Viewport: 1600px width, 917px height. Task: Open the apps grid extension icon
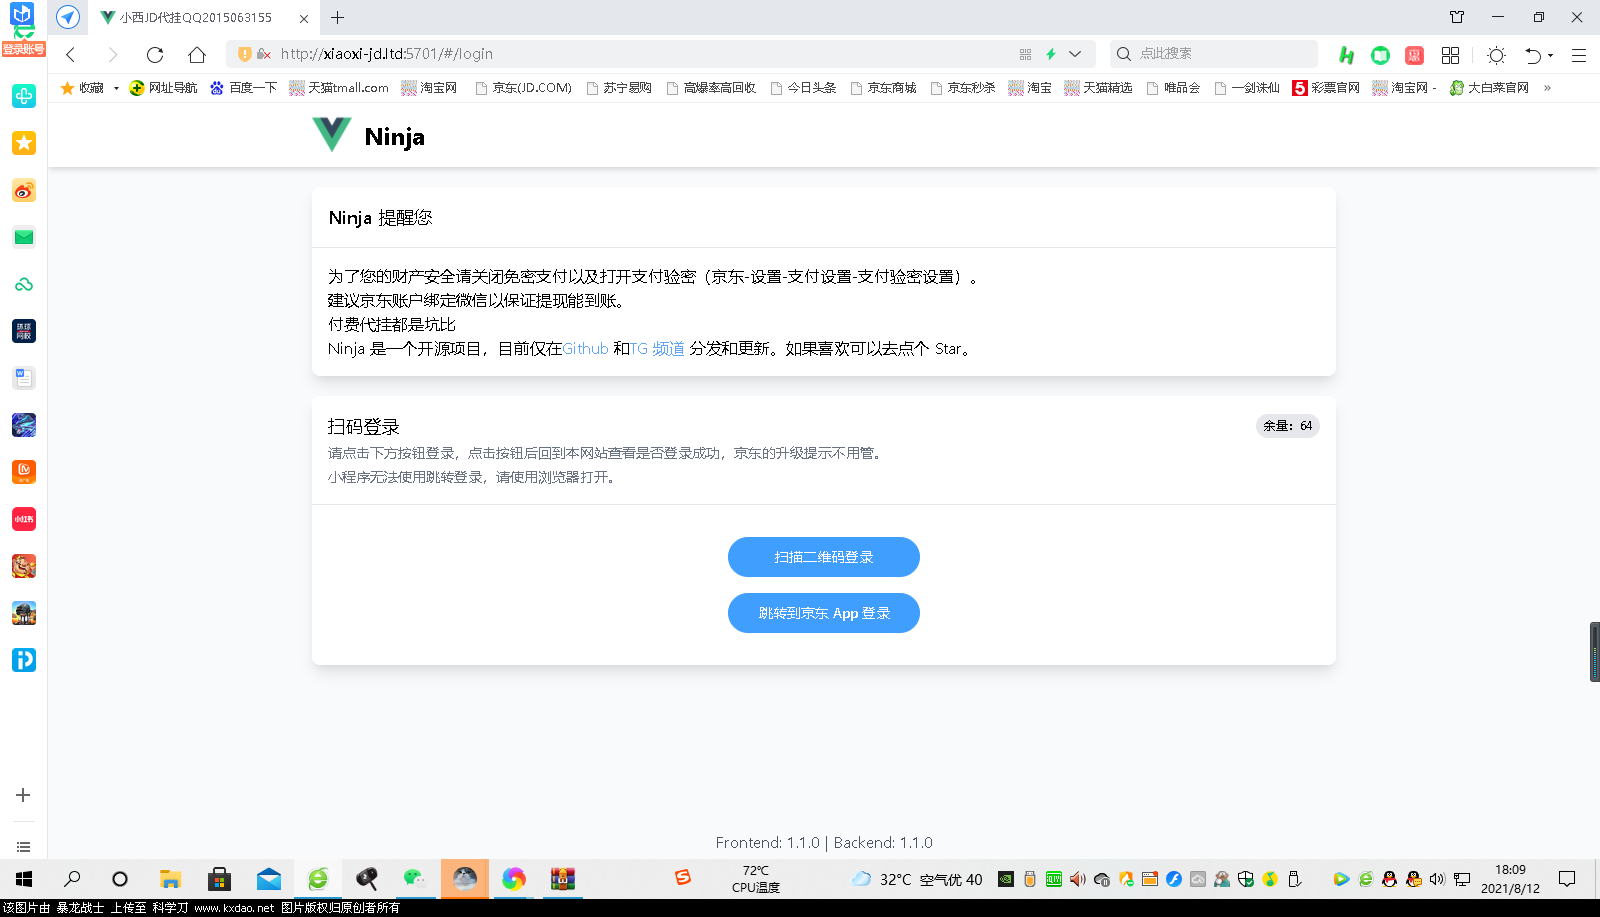[1450, 55]
